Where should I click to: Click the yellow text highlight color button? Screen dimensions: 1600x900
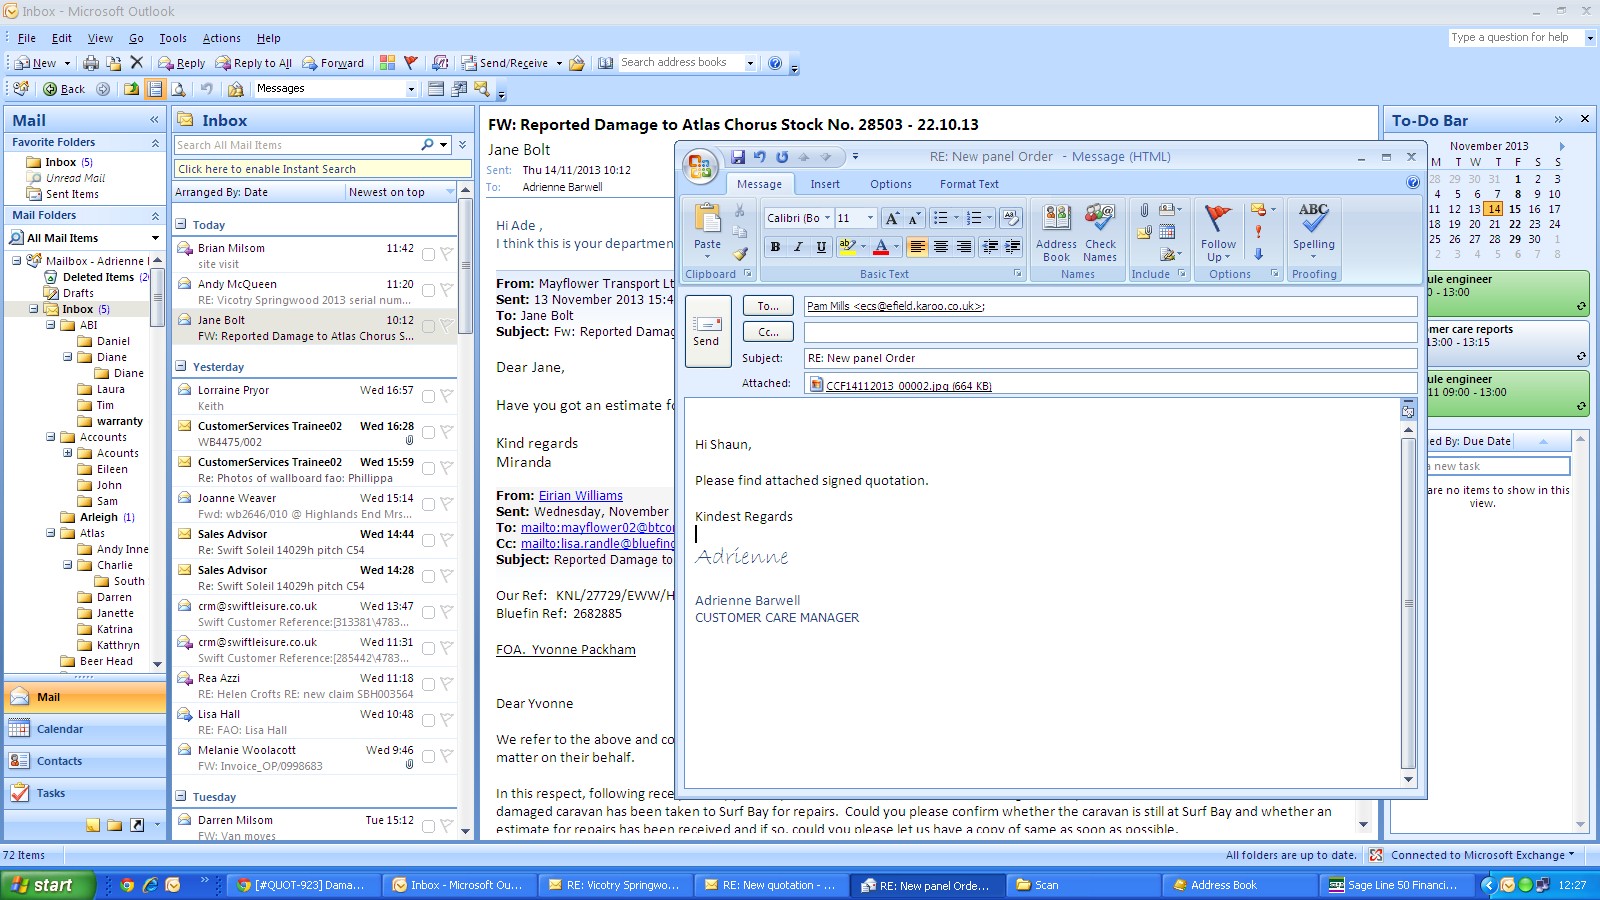pyautogui.click(x=847, y=247)
